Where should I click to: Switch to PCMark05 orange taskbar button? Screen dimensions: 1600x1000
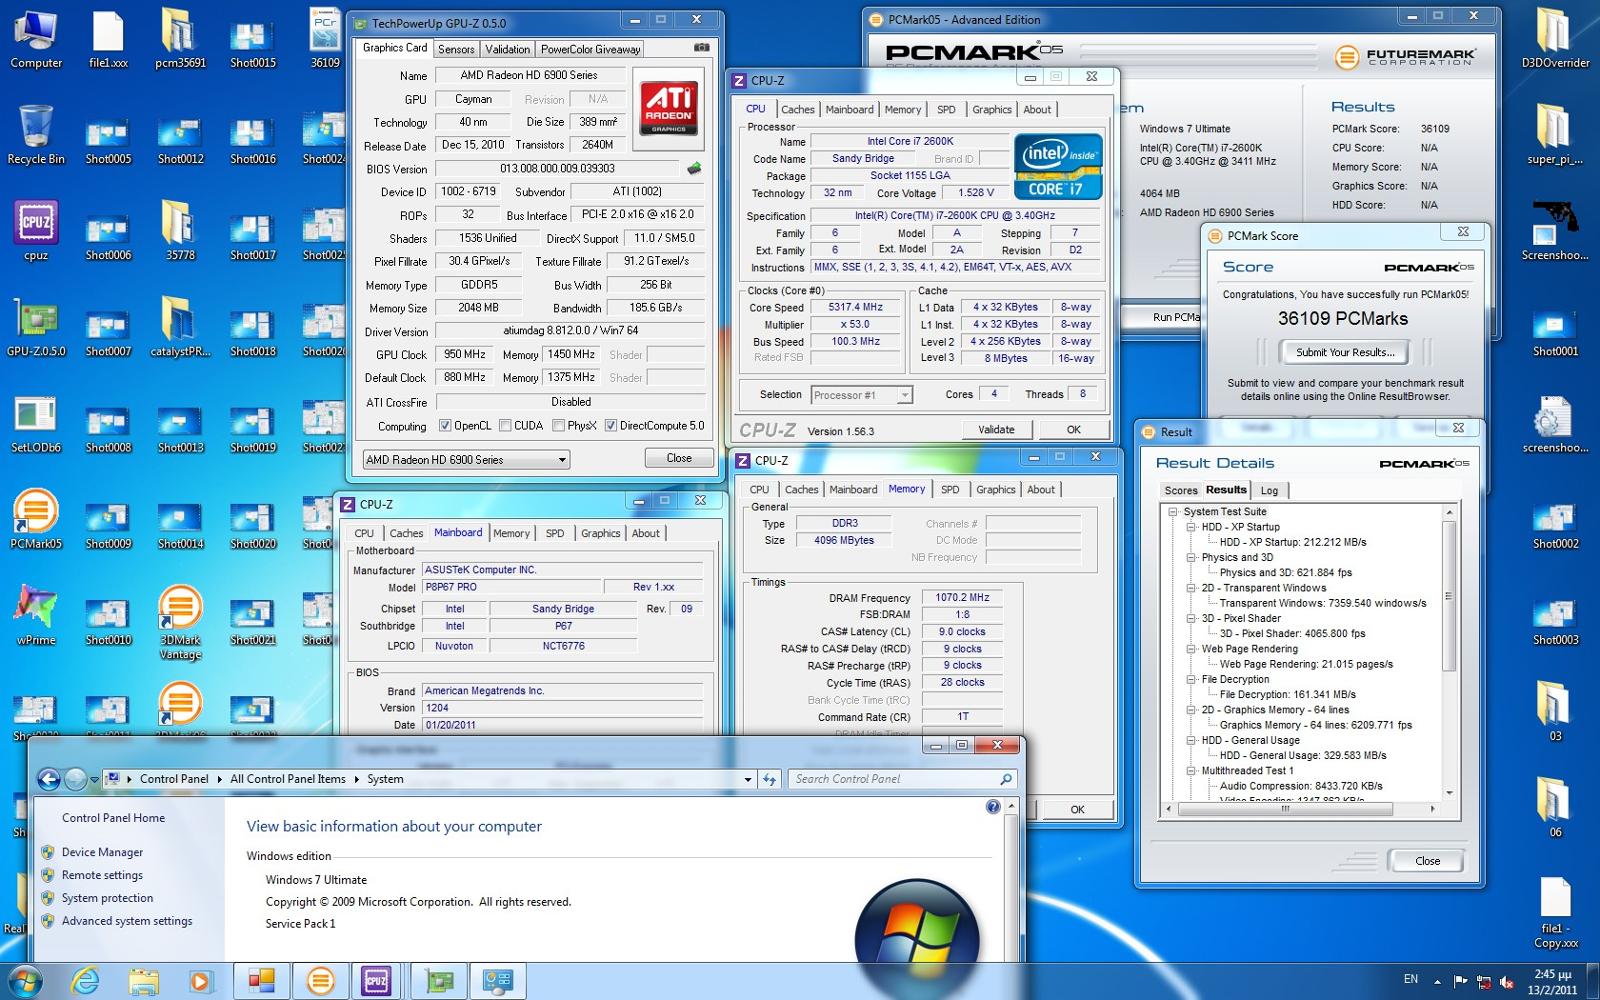click(320, 981)
